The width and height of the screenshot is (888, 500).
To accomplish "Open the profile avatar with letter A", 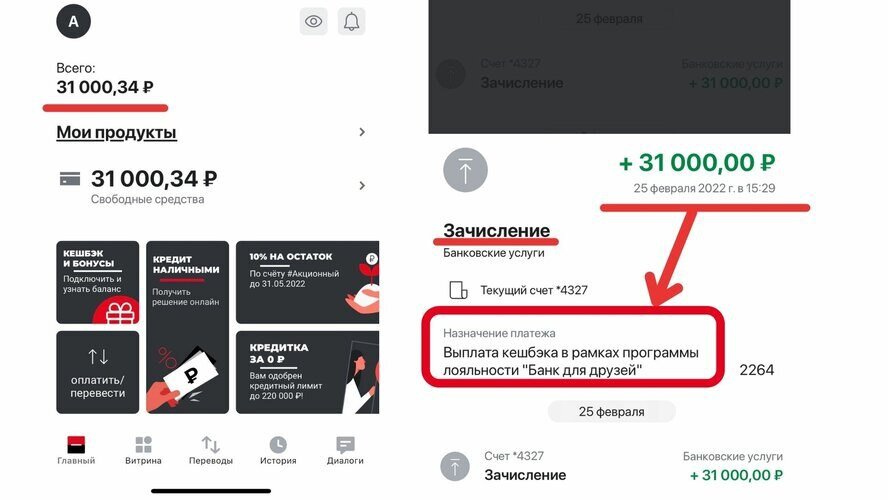I will pos(74,22).
